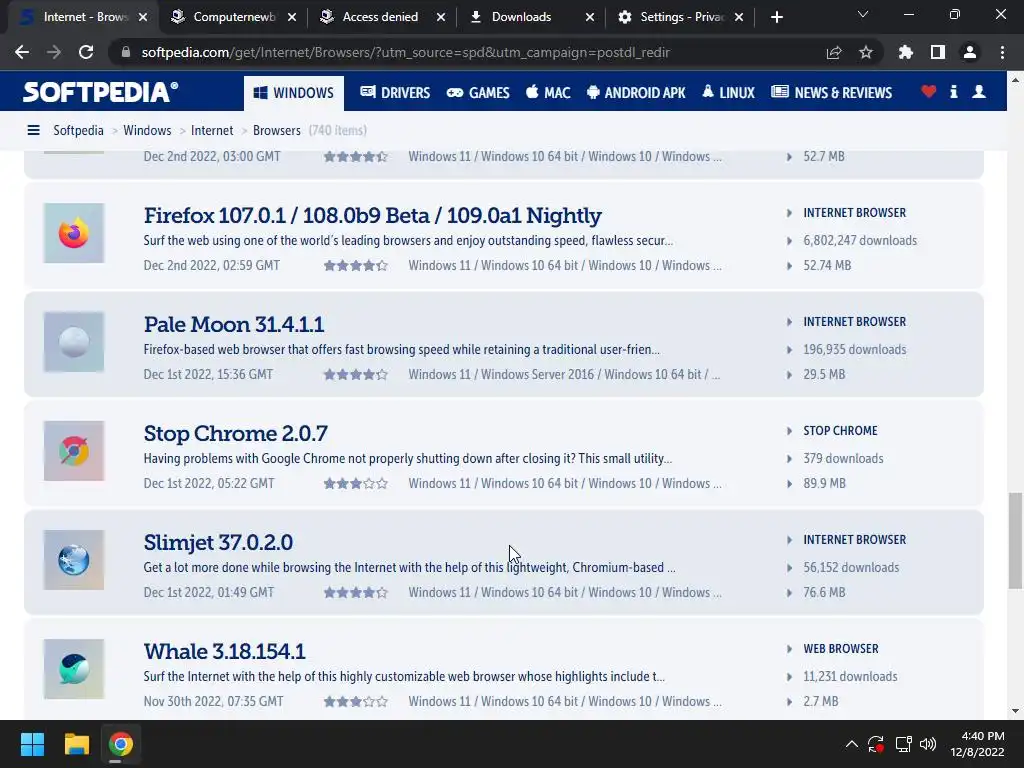
Task: Open tab search dropdown chevron
Action: tap(863, 14)
